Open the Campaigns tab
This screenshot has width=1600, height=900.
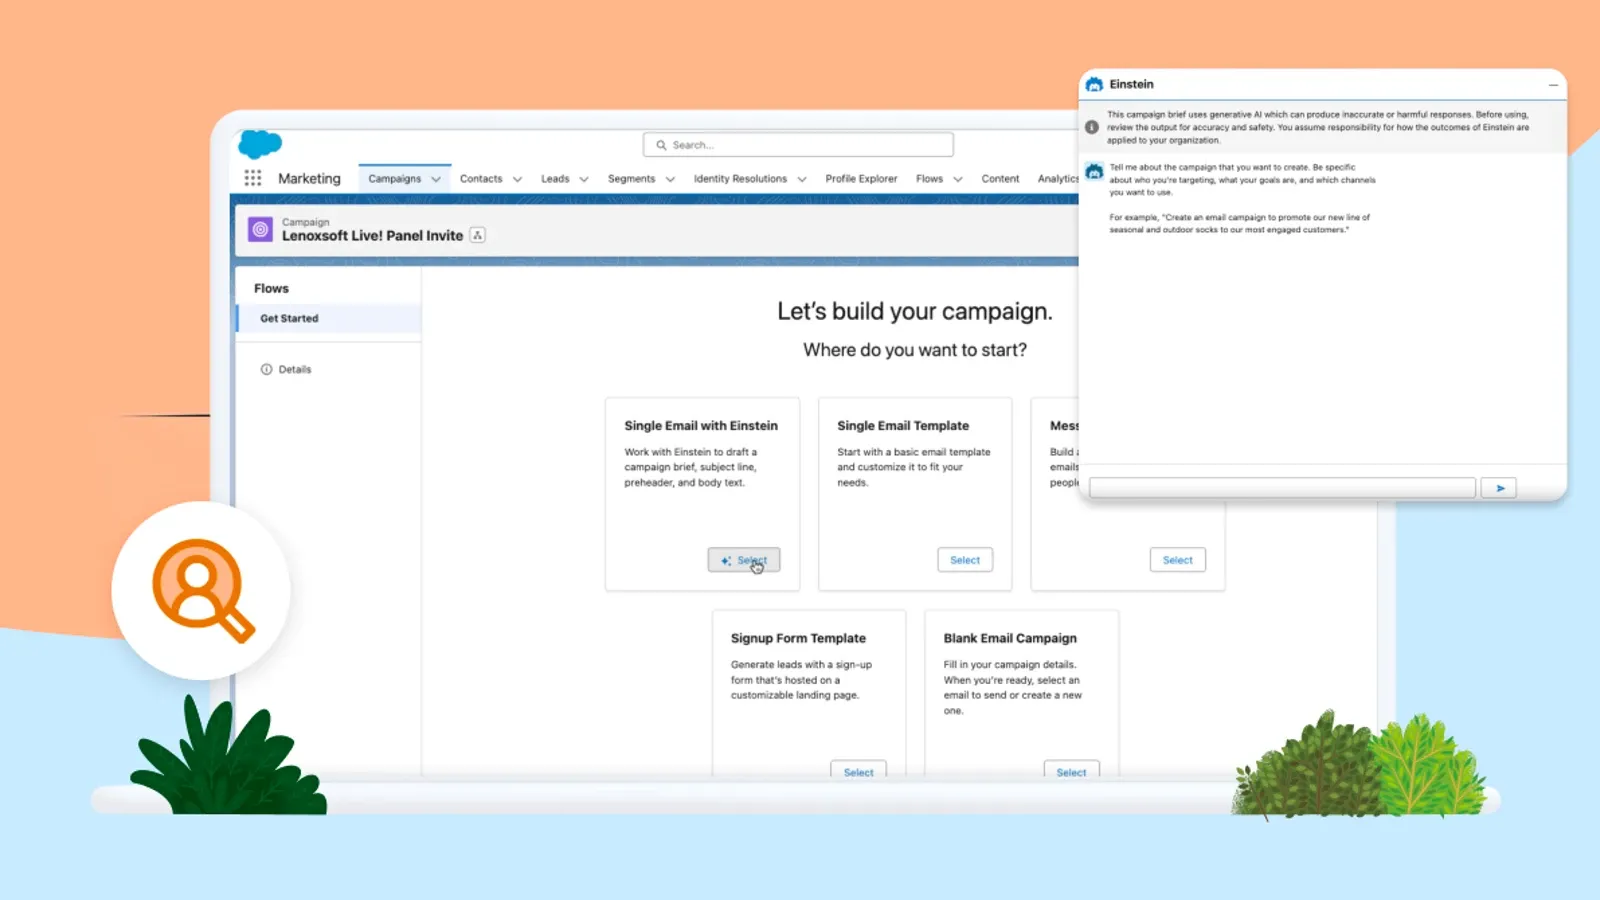pyautogui.click(x=394, y=178)
